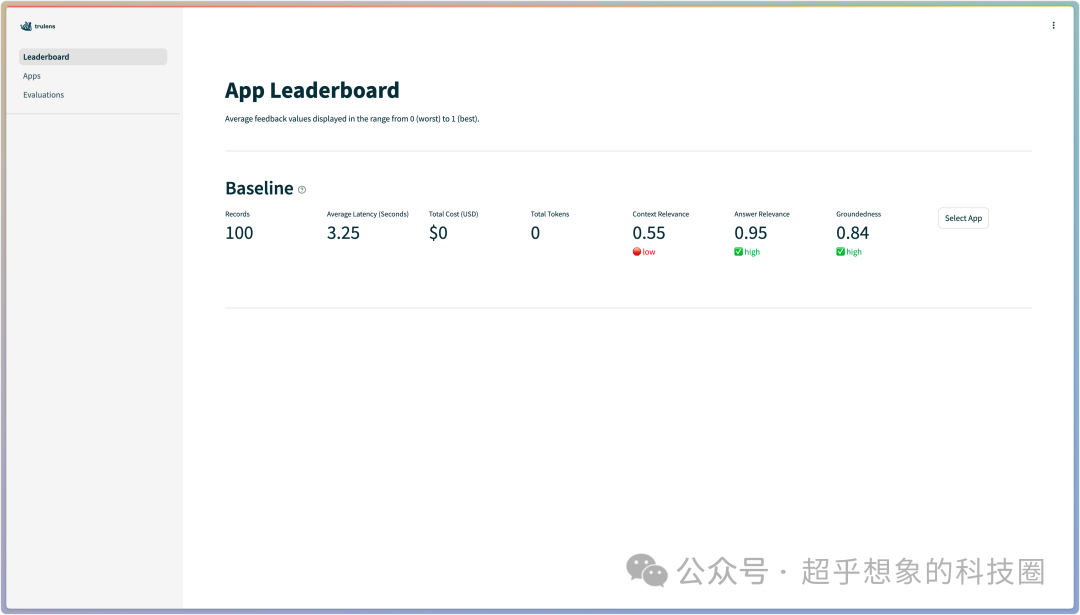Select Leaderboard in the navigation sidebar
1080x615 pixels.
tap(46, 57)
